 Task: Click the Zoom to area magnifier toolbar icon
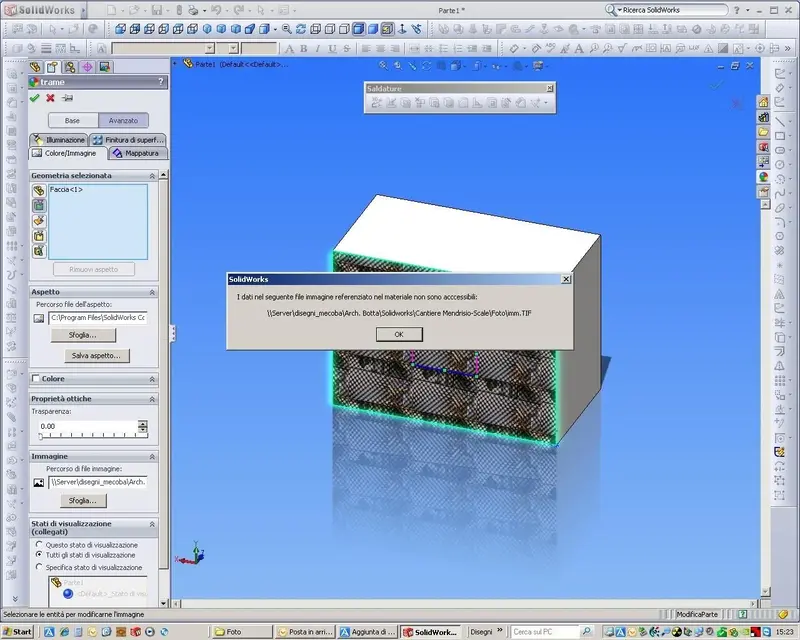click(287, 29)
